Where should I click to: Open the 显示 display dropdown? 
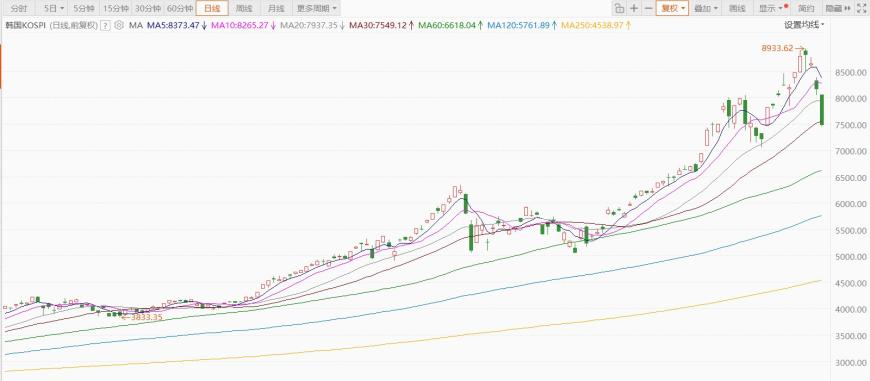pyautogui.click(x=771, y=8)
